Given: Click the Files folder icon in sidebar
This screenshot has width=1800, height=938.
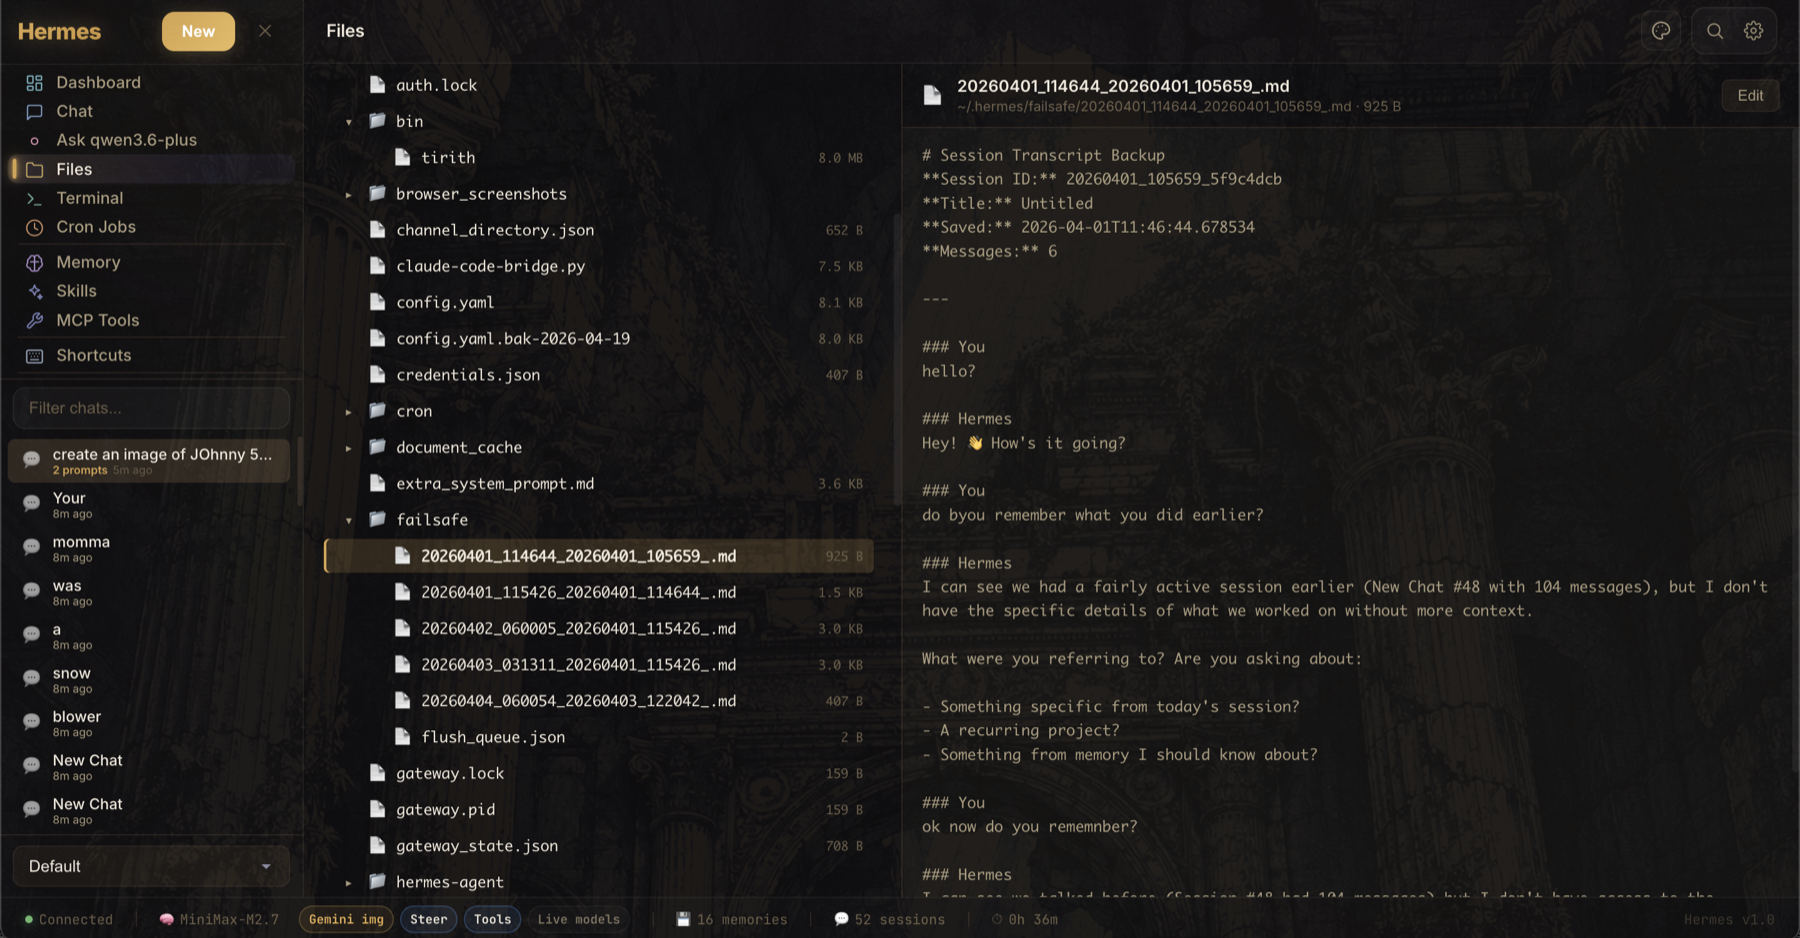Looking at the screenshot, I should pos(35,169).
